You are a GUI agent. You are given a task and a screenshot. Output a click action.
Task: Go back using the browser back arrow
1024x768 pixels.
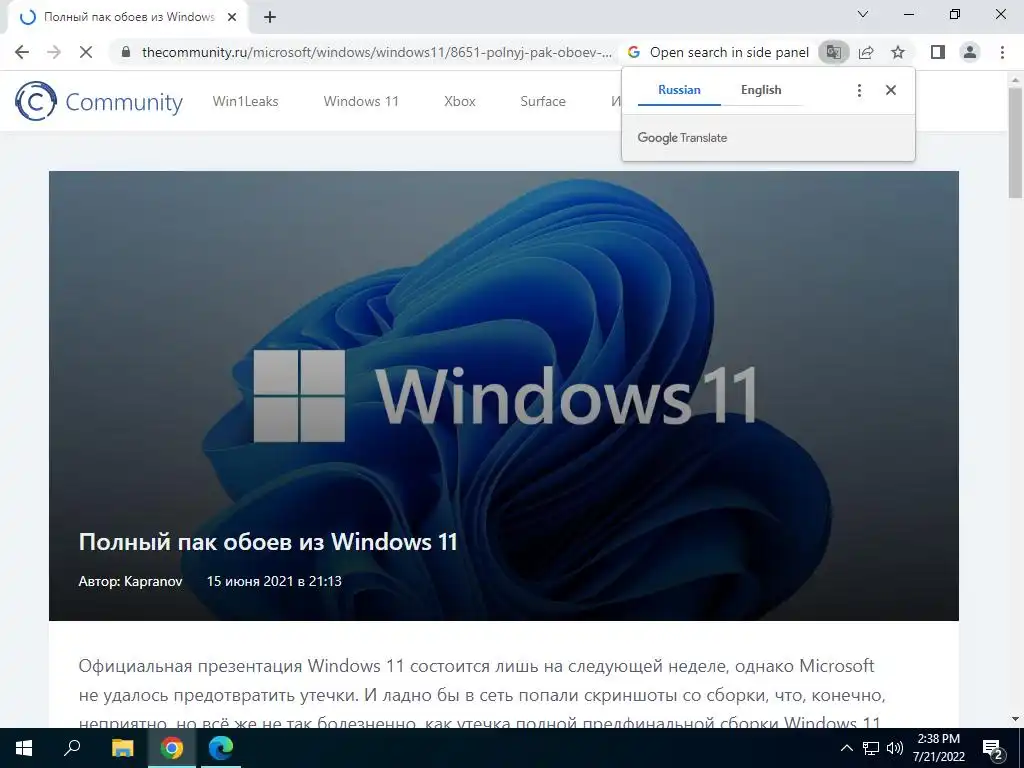pos(22,52)
